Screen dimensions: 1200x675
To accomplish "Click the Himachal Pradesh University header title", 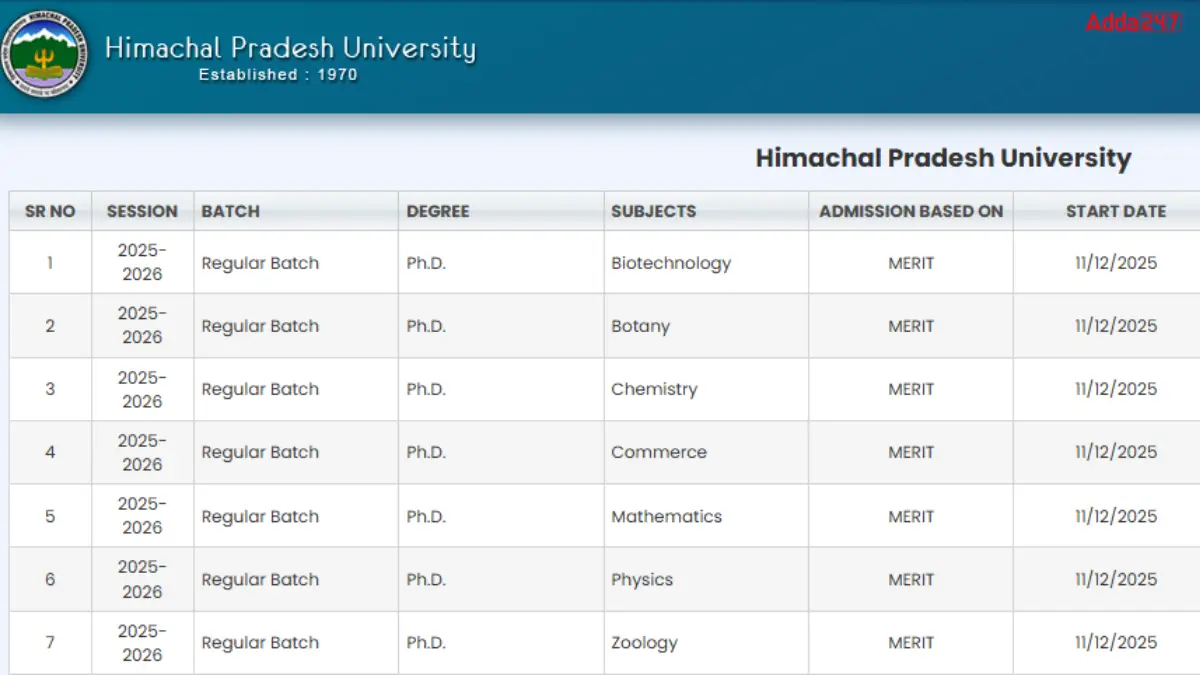I will 290,49.
